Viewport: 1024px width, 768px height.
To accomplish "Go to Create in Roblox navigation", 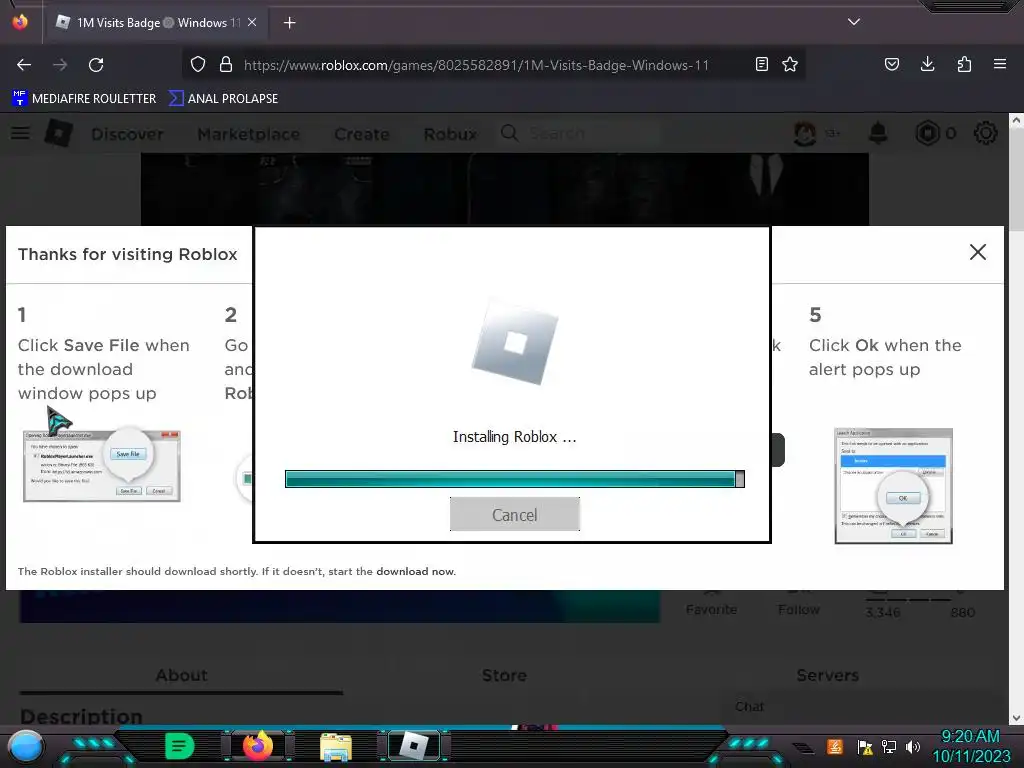I will coord(362,134).
